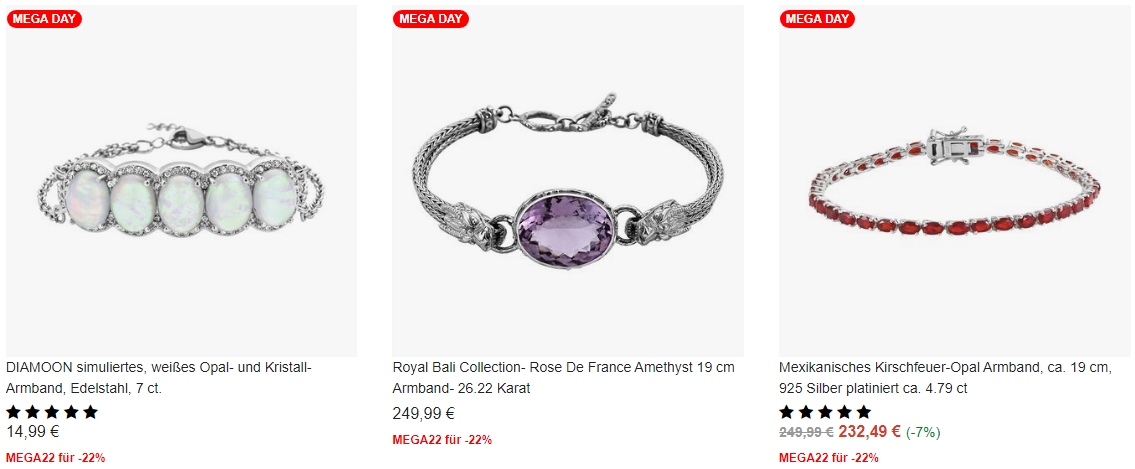Click the 14,99 € price
Viewport: 1135px width, 469px height.
[x=33, y=432]
